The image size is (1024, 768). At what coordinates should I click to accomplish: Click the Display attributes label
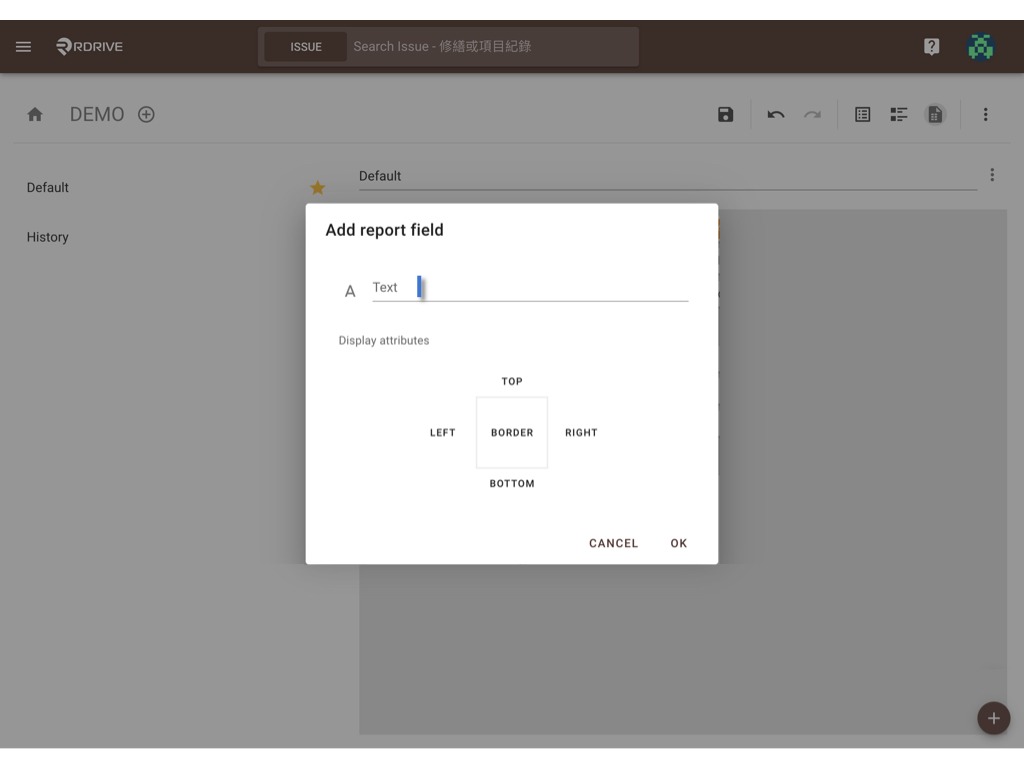click(x=384, y=340)
